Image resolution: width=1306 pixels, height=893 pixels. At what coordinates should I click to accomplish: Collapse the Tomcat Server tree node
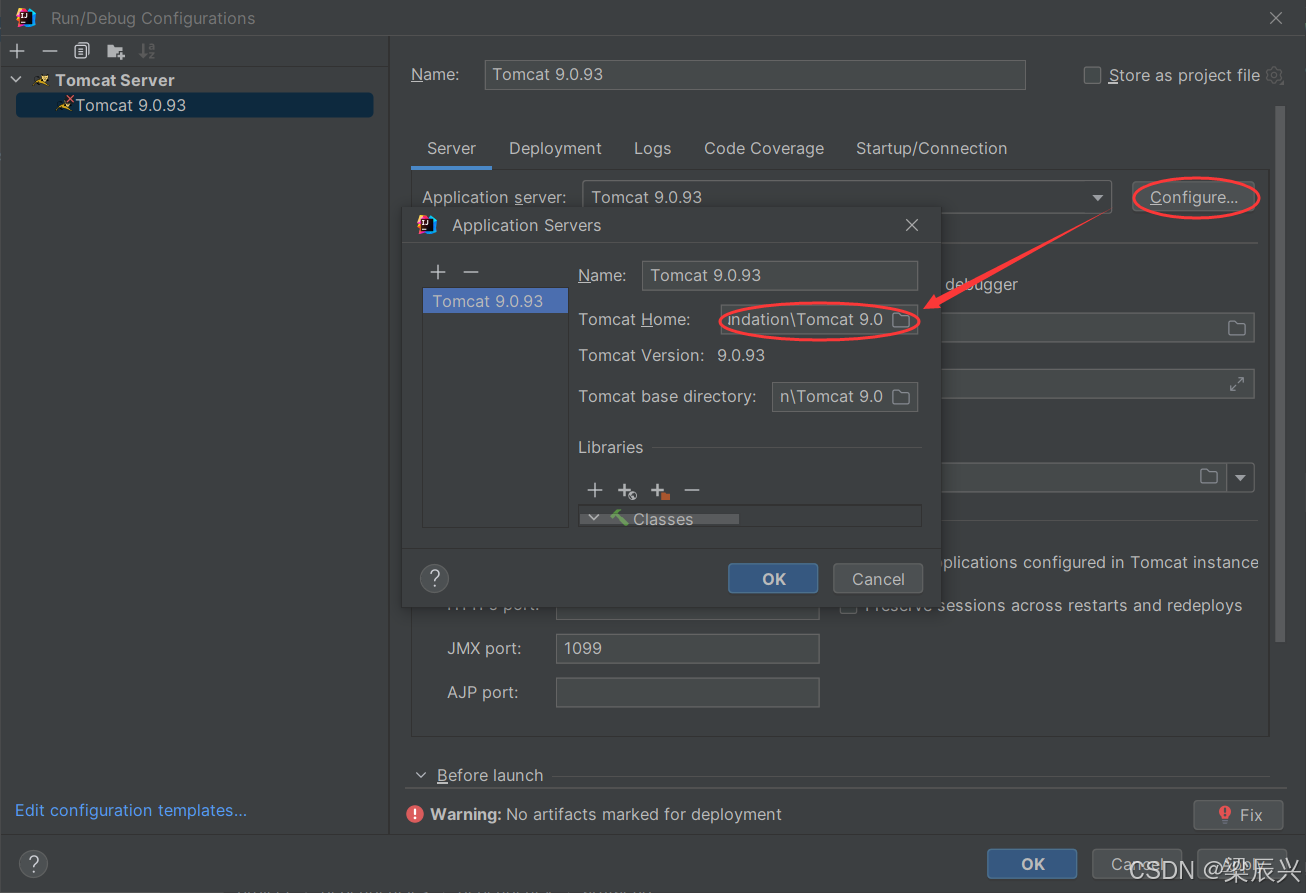click(x=16, y=79)
